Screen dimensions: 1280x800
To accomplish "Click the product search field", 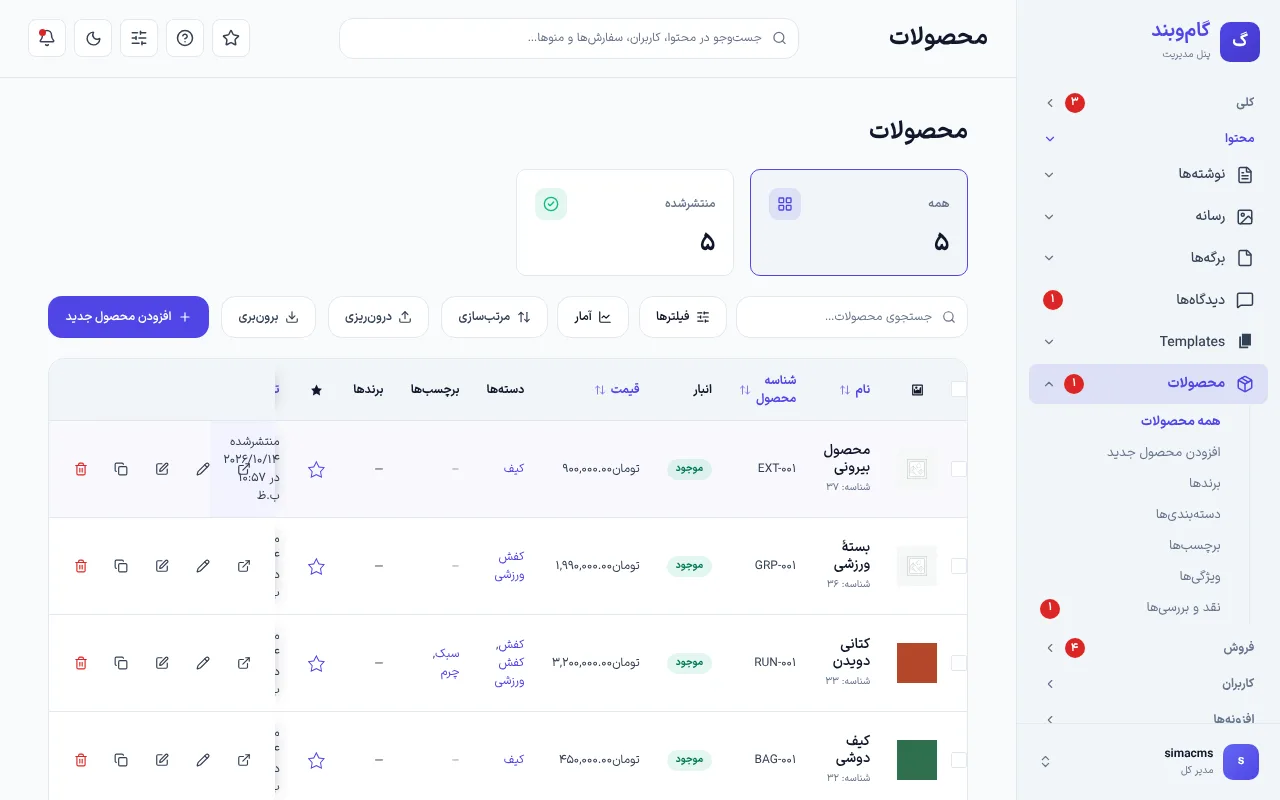I will point(852,317).
